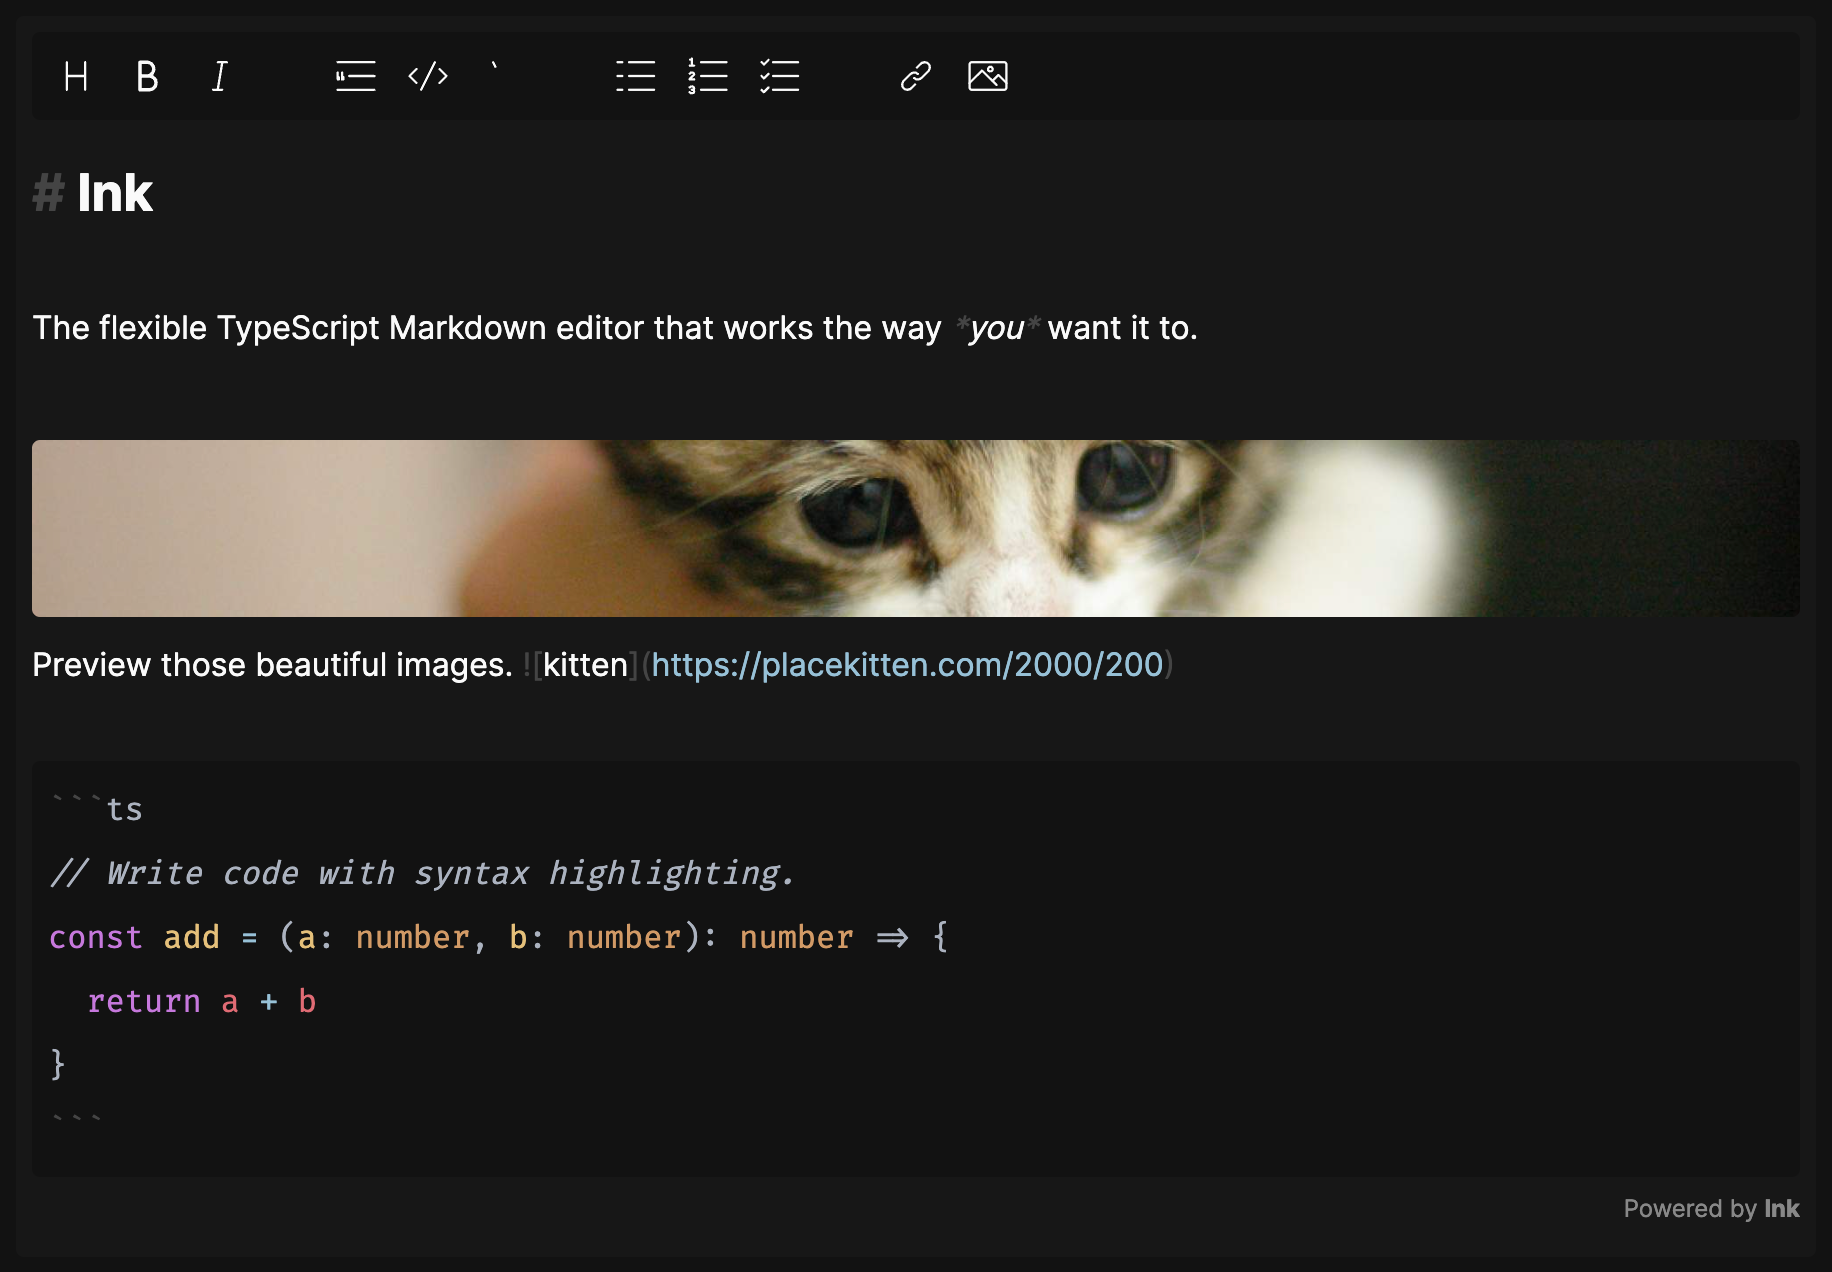Apply heading format with H icon

pos(76,76)
